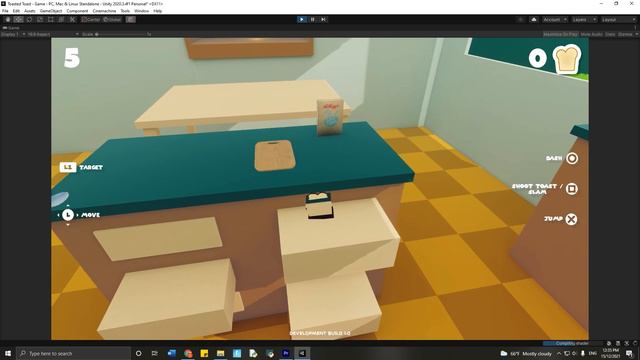The width and height of the screenshot is (640, 360).
Task: Click the toast player character
Action: 319,205
